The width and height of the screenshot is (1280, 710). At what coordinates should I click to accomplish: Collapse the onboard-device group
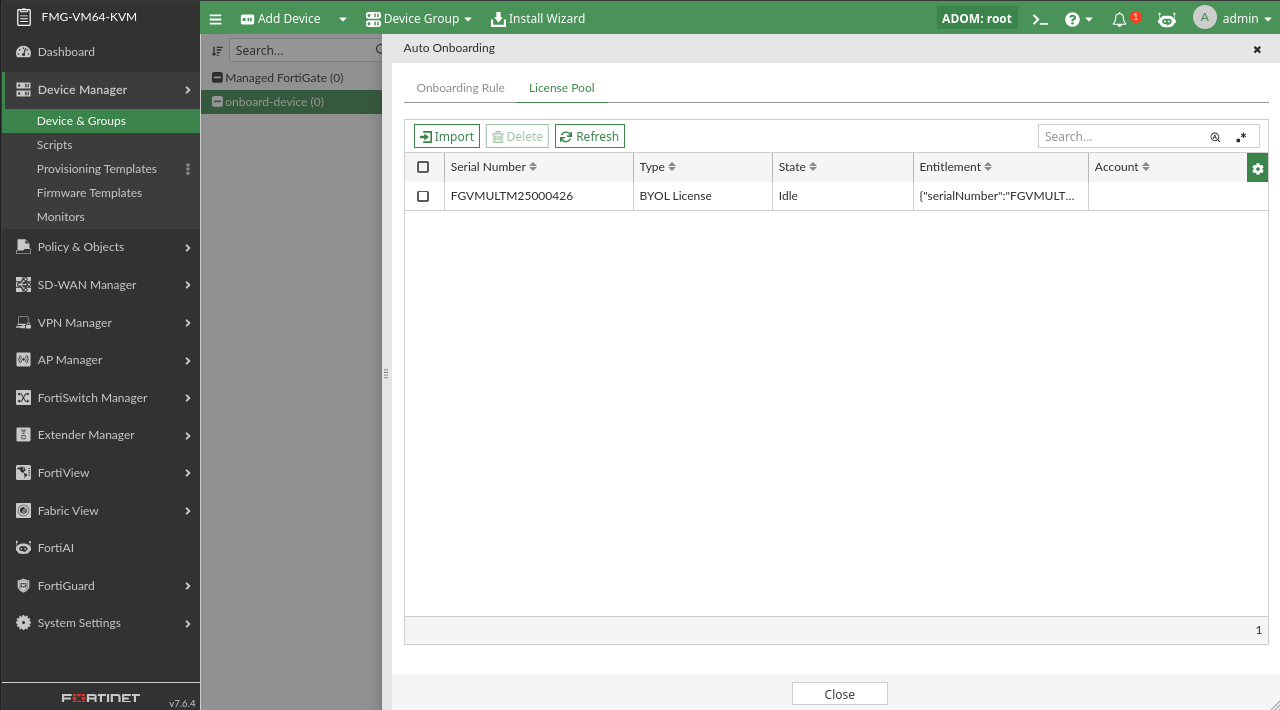point(217,102)
